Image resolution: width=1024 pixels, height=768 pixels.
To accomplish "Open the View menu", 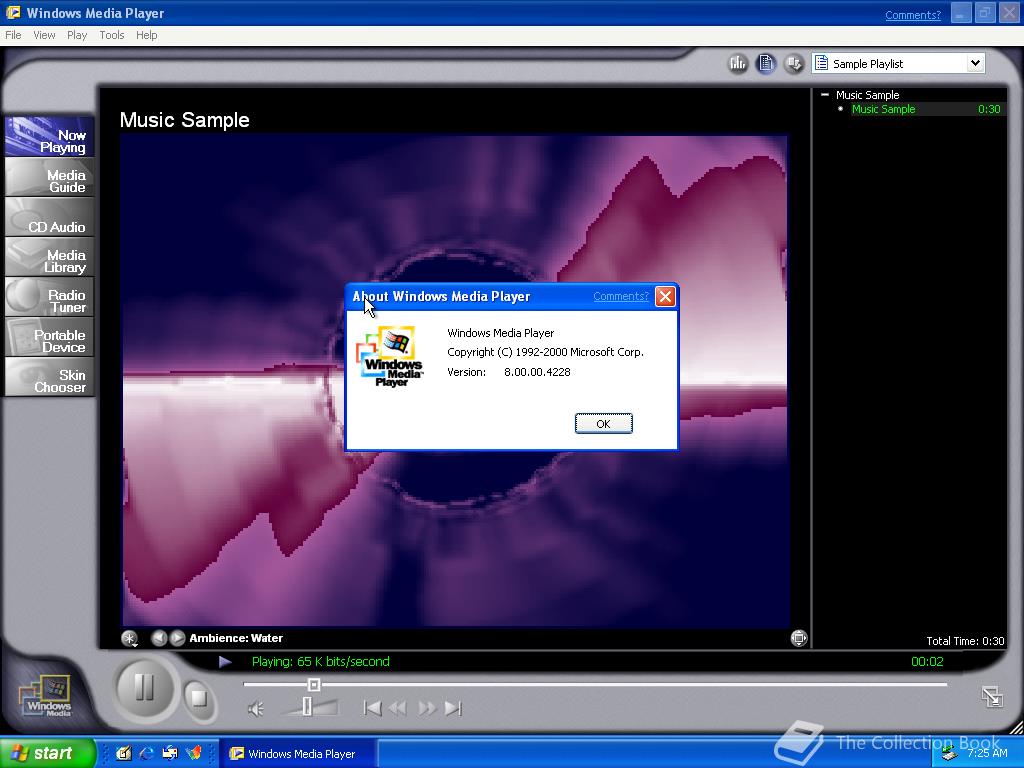I will pos(44,35).
